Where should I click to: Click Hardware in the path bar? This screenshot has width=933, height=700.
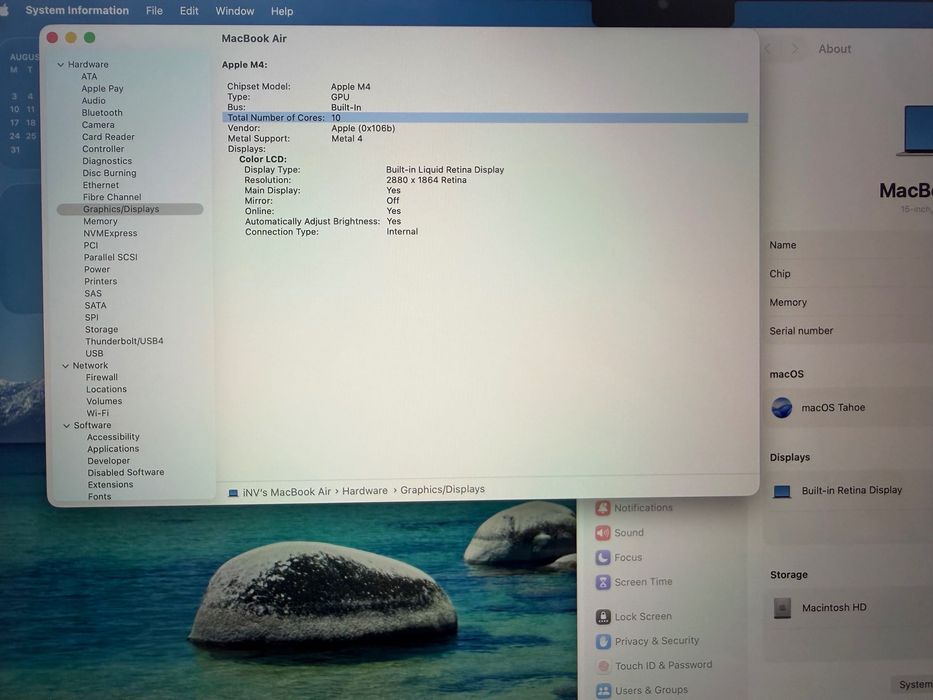(365, 490)
